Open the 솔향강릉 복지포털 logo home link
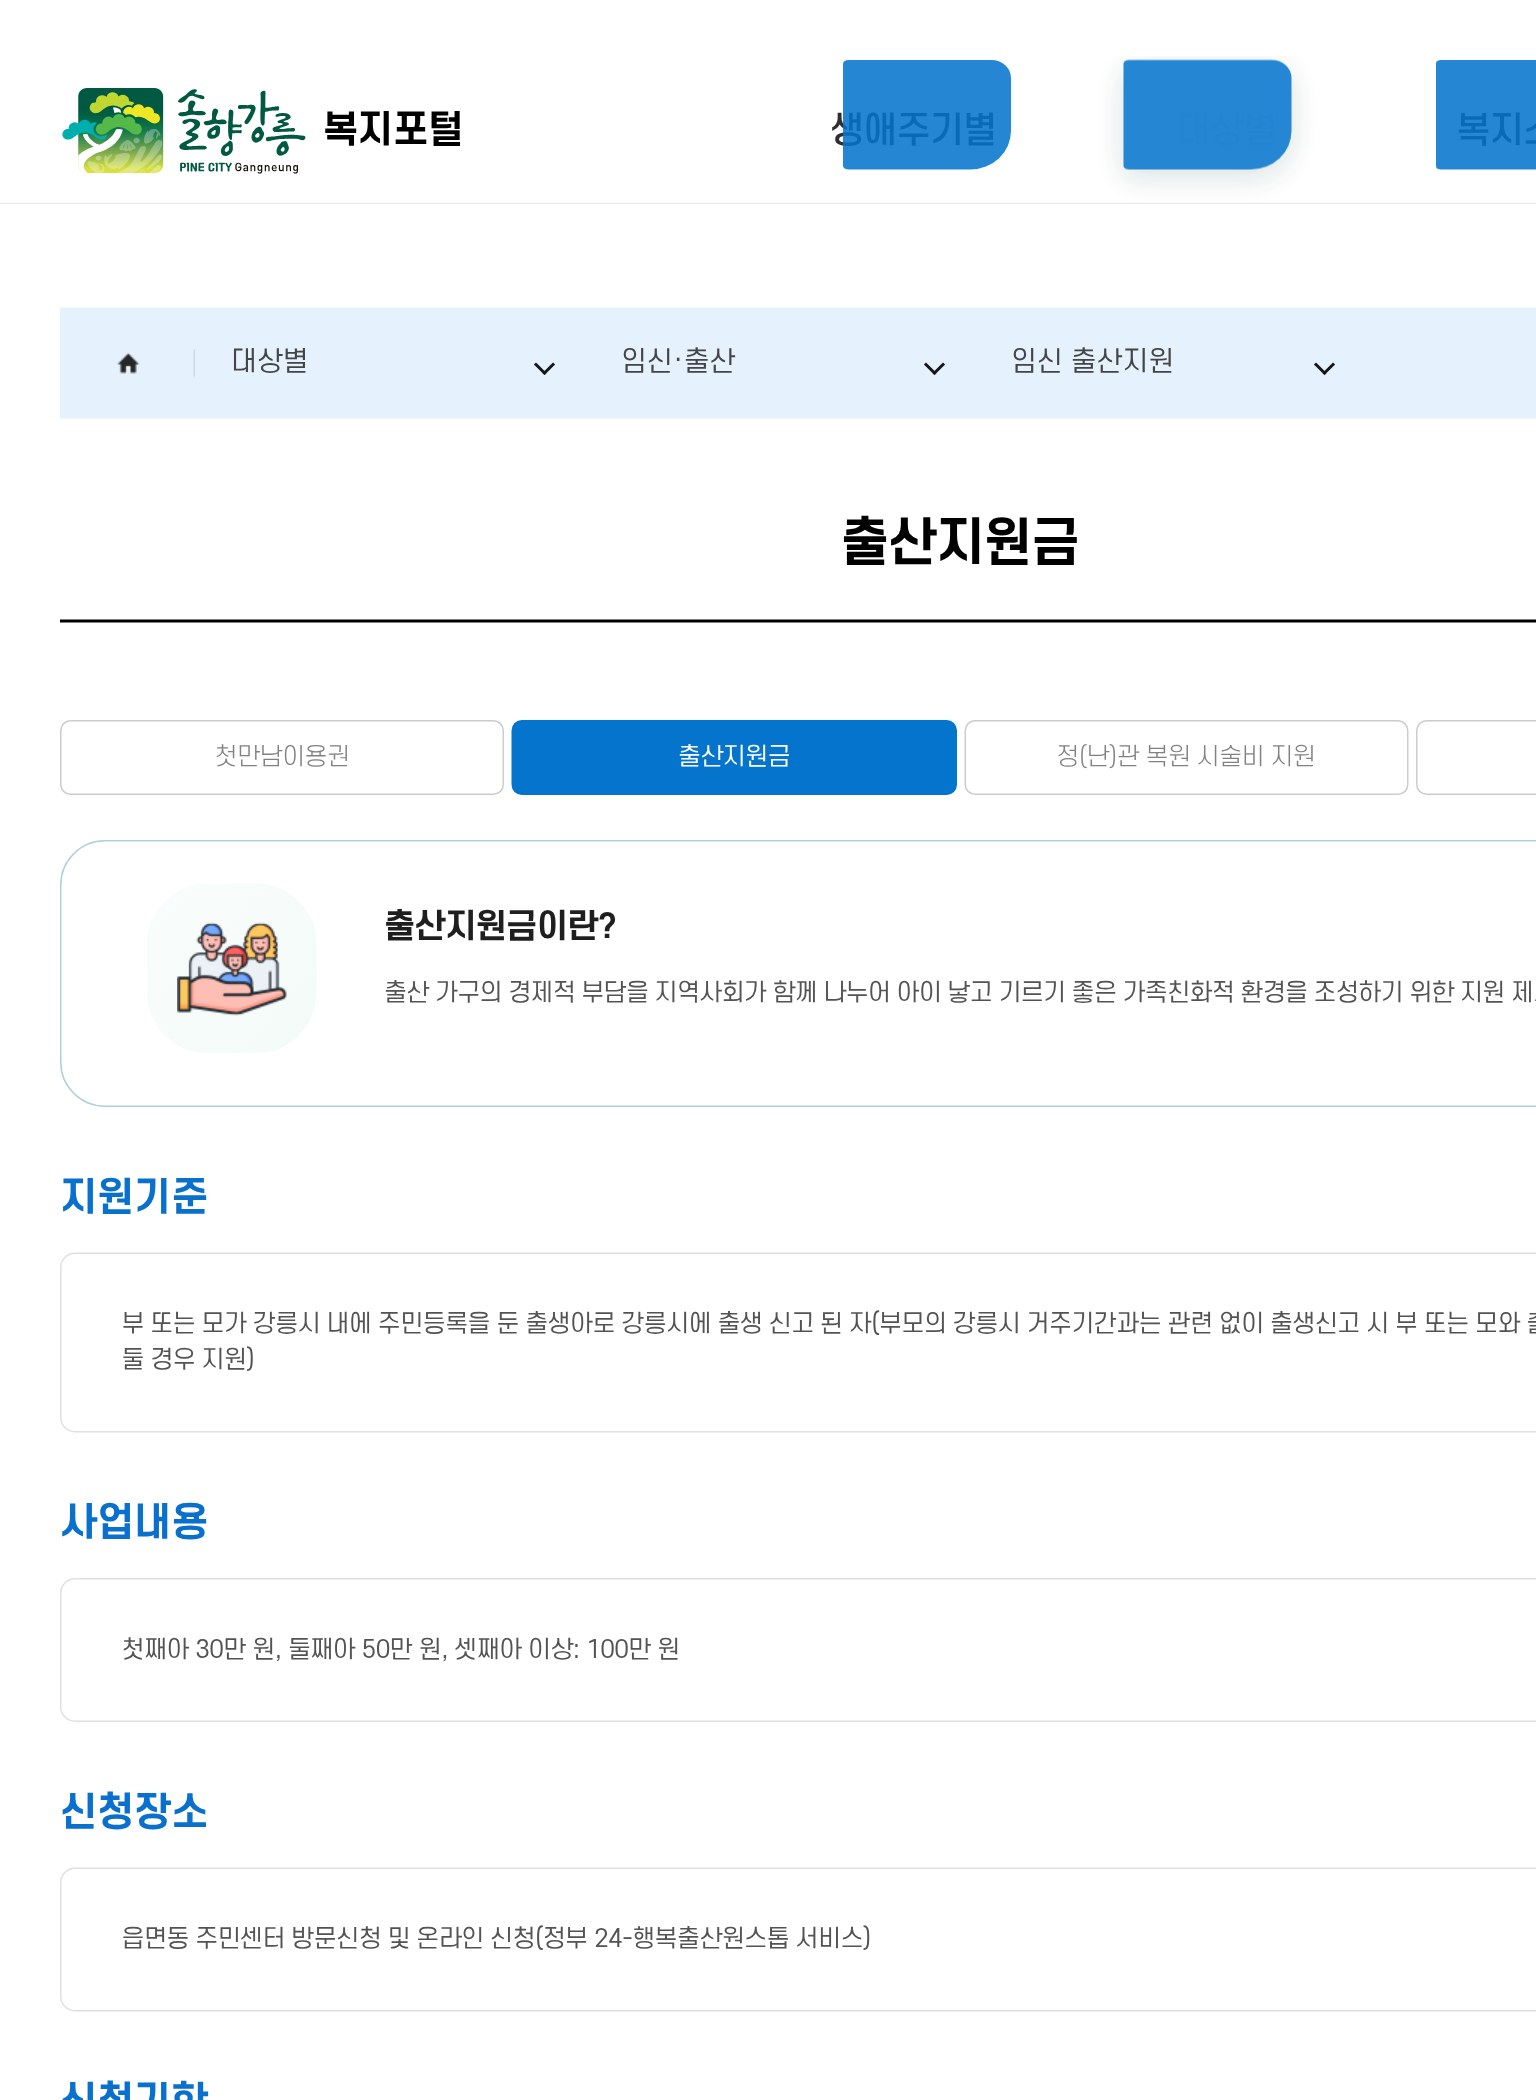 (262, 130)
